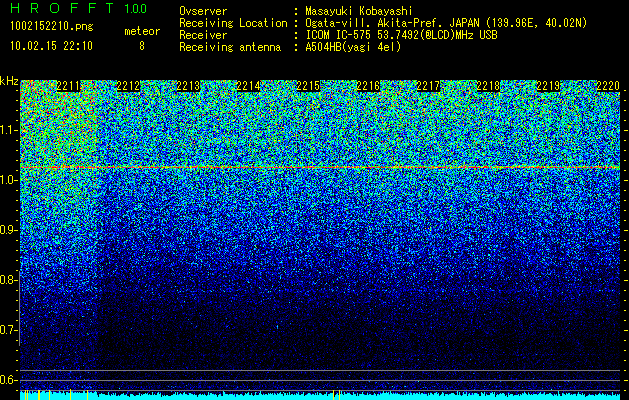This screenshot has width=629, height=400.
Task: Click the 2212 time marker
Action: (x=128, y=86)
